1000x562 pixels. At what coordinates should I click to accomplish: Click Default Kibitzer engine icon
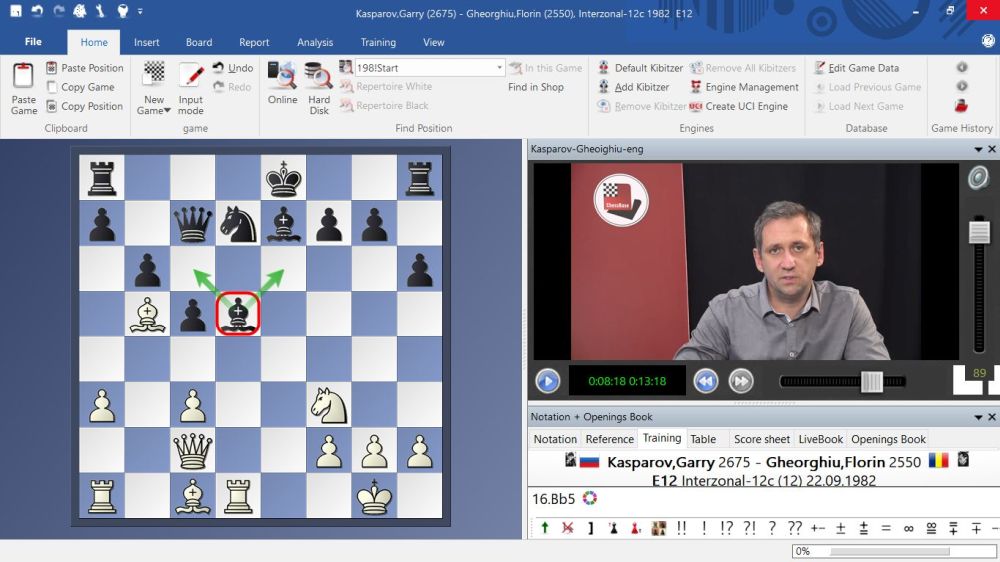[604, 68]
